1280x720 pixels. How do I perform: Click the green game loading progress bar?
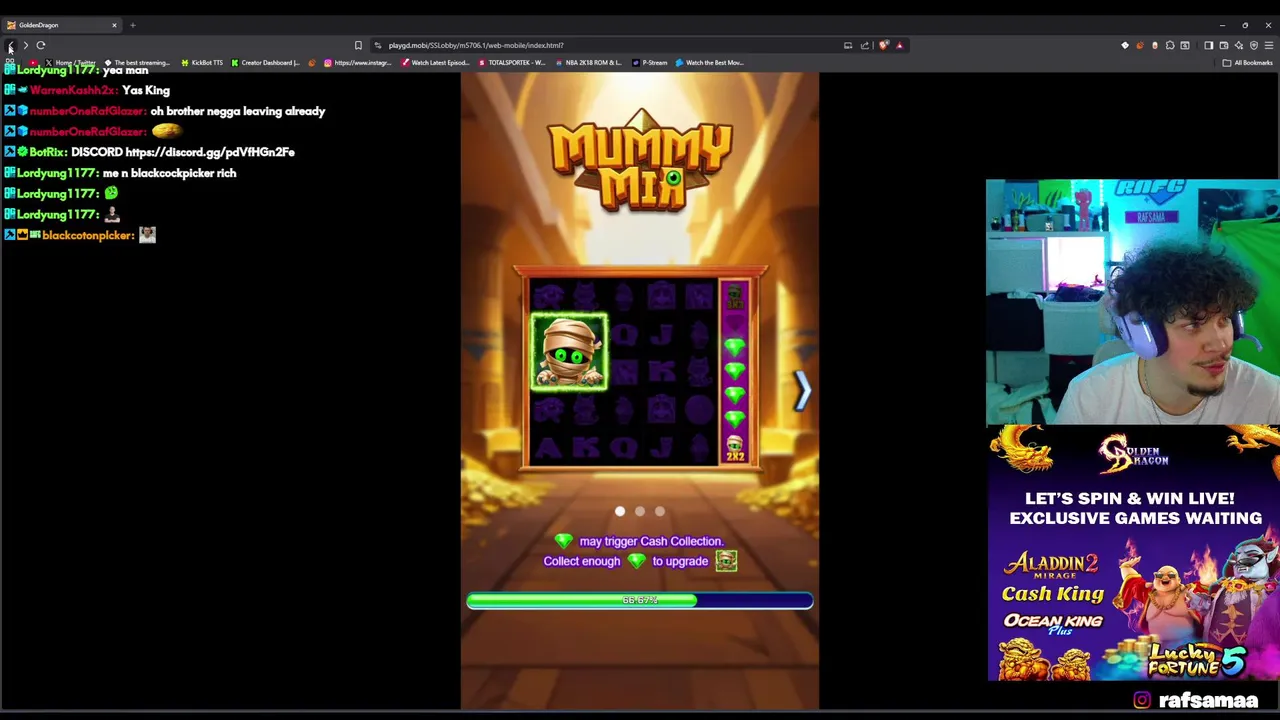point(640,600)
